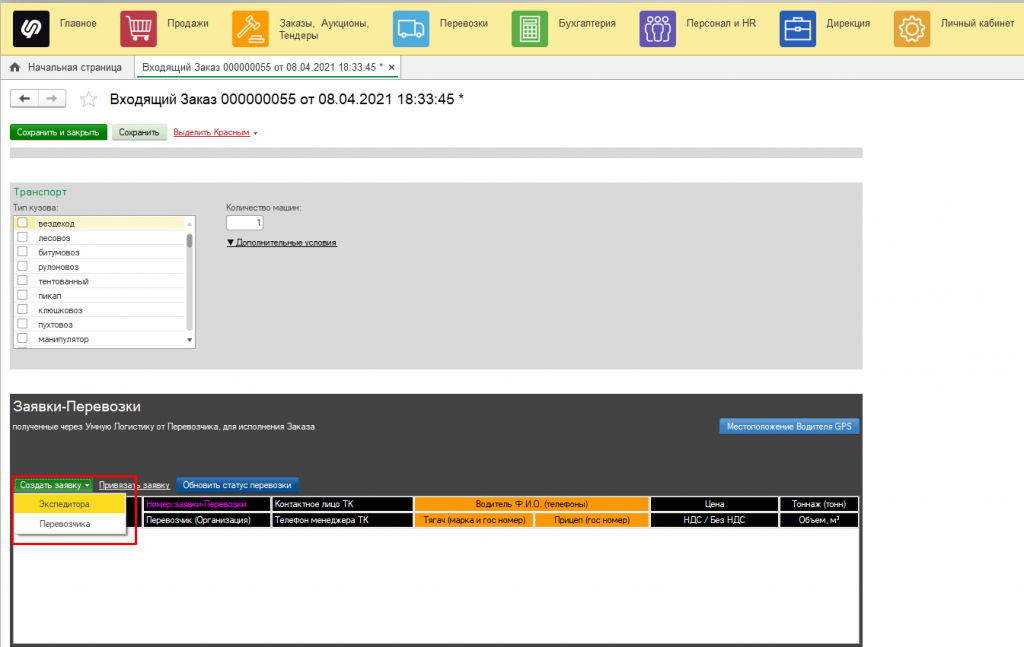Click the Цена column header
Viewport: 1024px width, 647px height.
714,504
